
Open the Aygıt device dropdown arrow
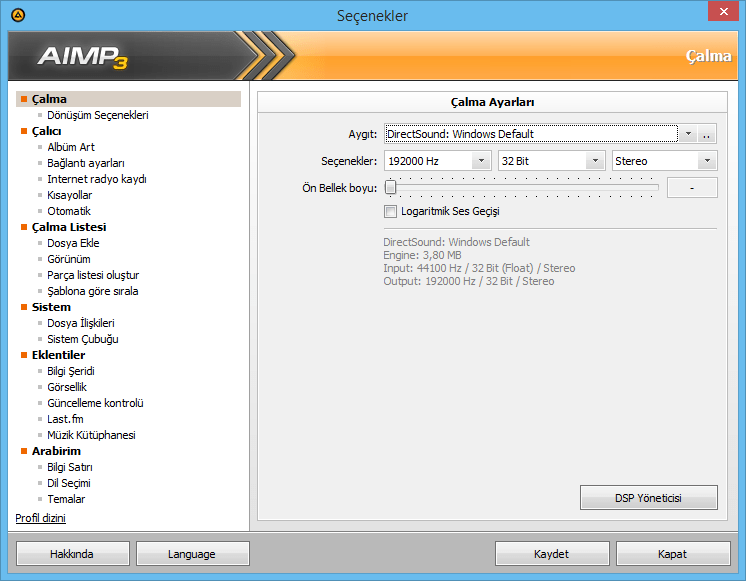(x=688, y=134)
